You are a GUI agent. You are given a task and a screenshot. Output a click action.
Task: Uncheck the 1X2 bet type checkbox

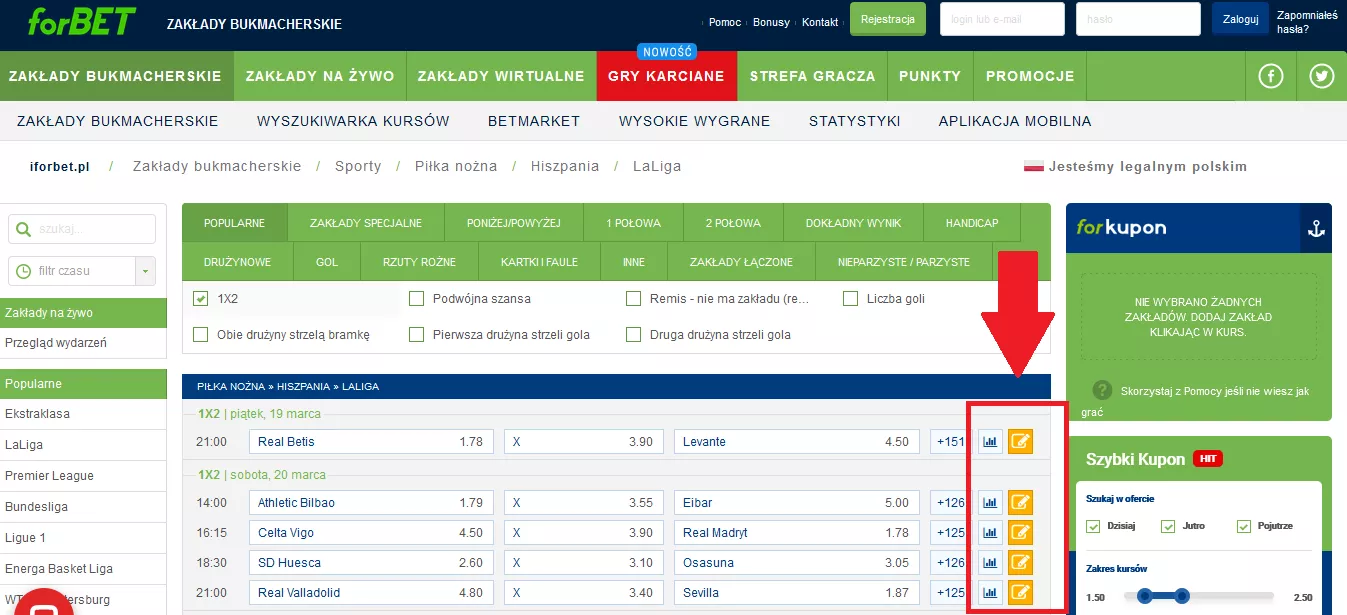[x=201, y=298]
